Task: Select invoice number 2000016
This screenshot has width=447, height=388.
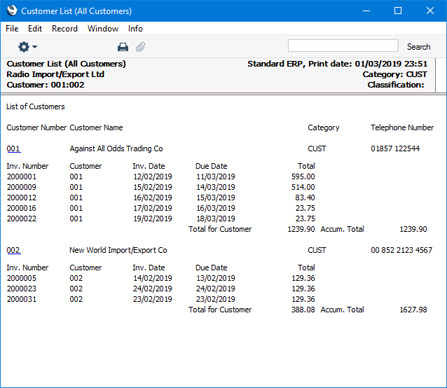Action: coord(21,208)
